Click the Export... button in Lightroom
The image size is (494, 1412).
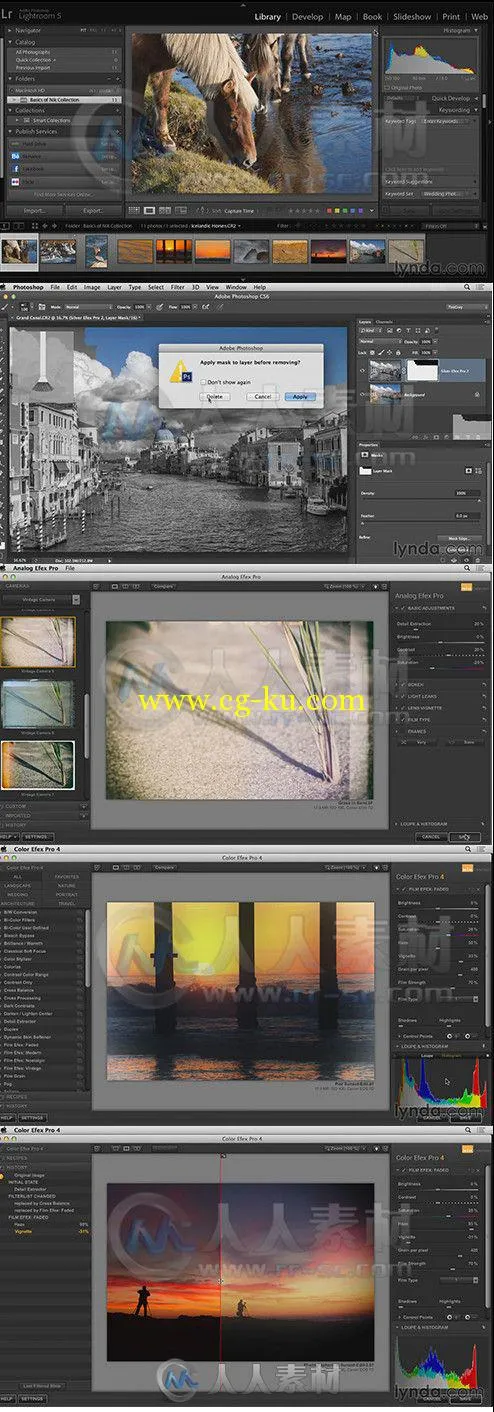[93, 211]
